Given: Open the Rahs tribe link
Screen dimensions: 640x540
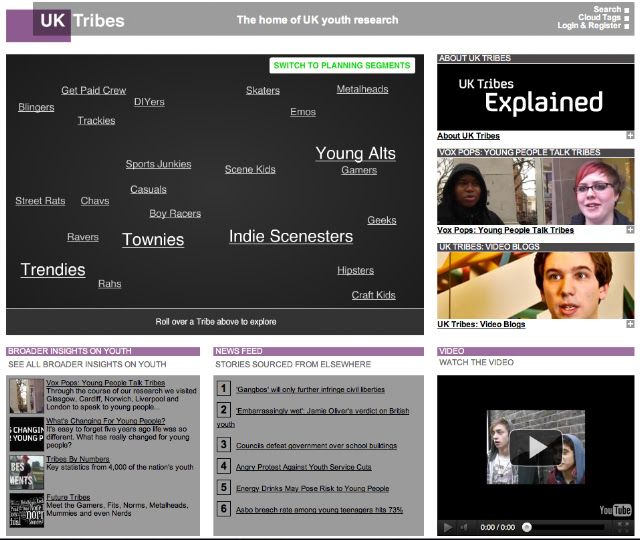Looking at the screenshot, I should click(x=110, y=284).
